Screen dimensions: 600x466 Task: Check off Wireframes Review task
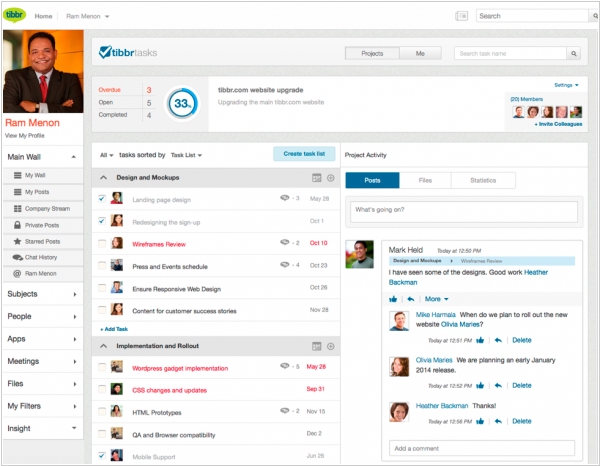click(102, 243)
